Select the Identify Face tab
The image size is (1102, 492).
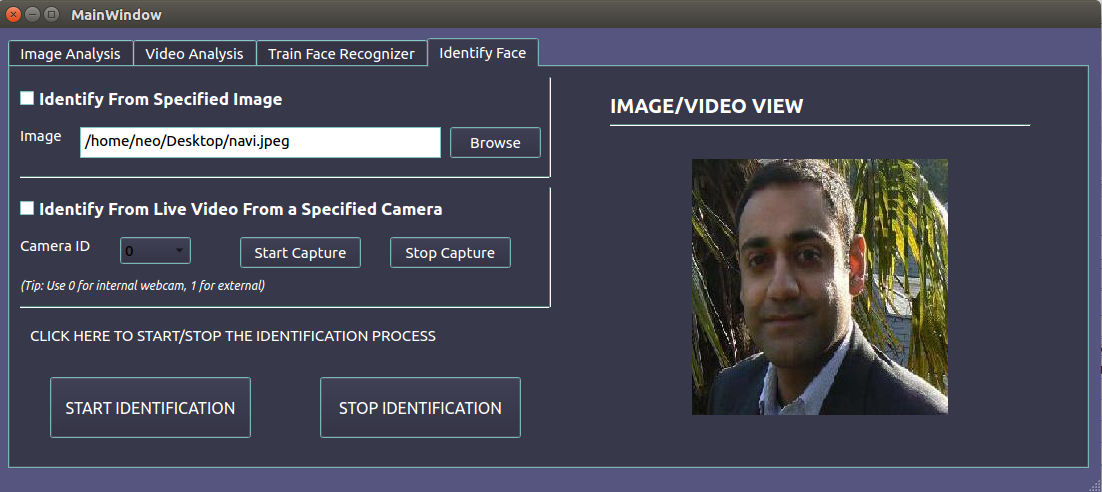pos(482,53)
